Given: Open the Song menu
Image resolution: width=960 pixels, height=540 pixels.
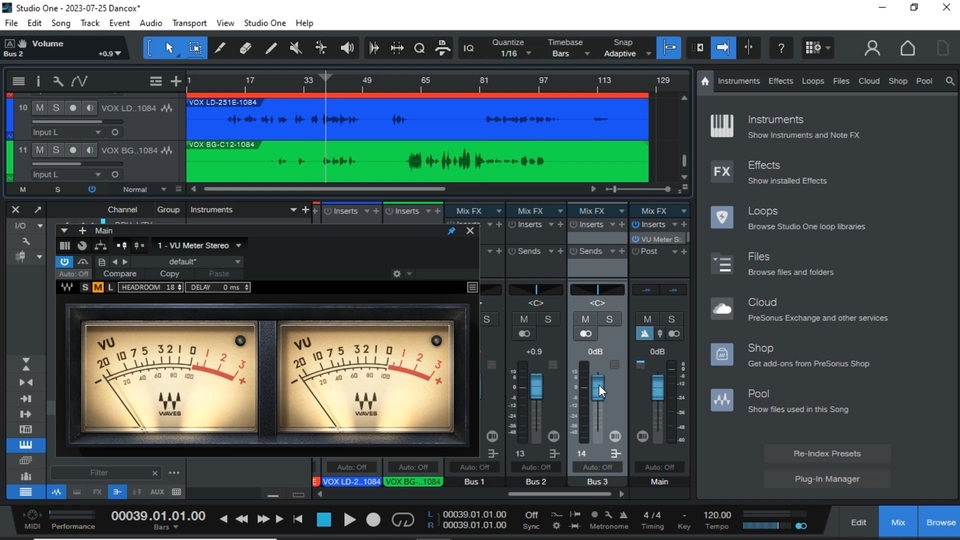Looking at the screenshot, I should click(x=61, y=23).
